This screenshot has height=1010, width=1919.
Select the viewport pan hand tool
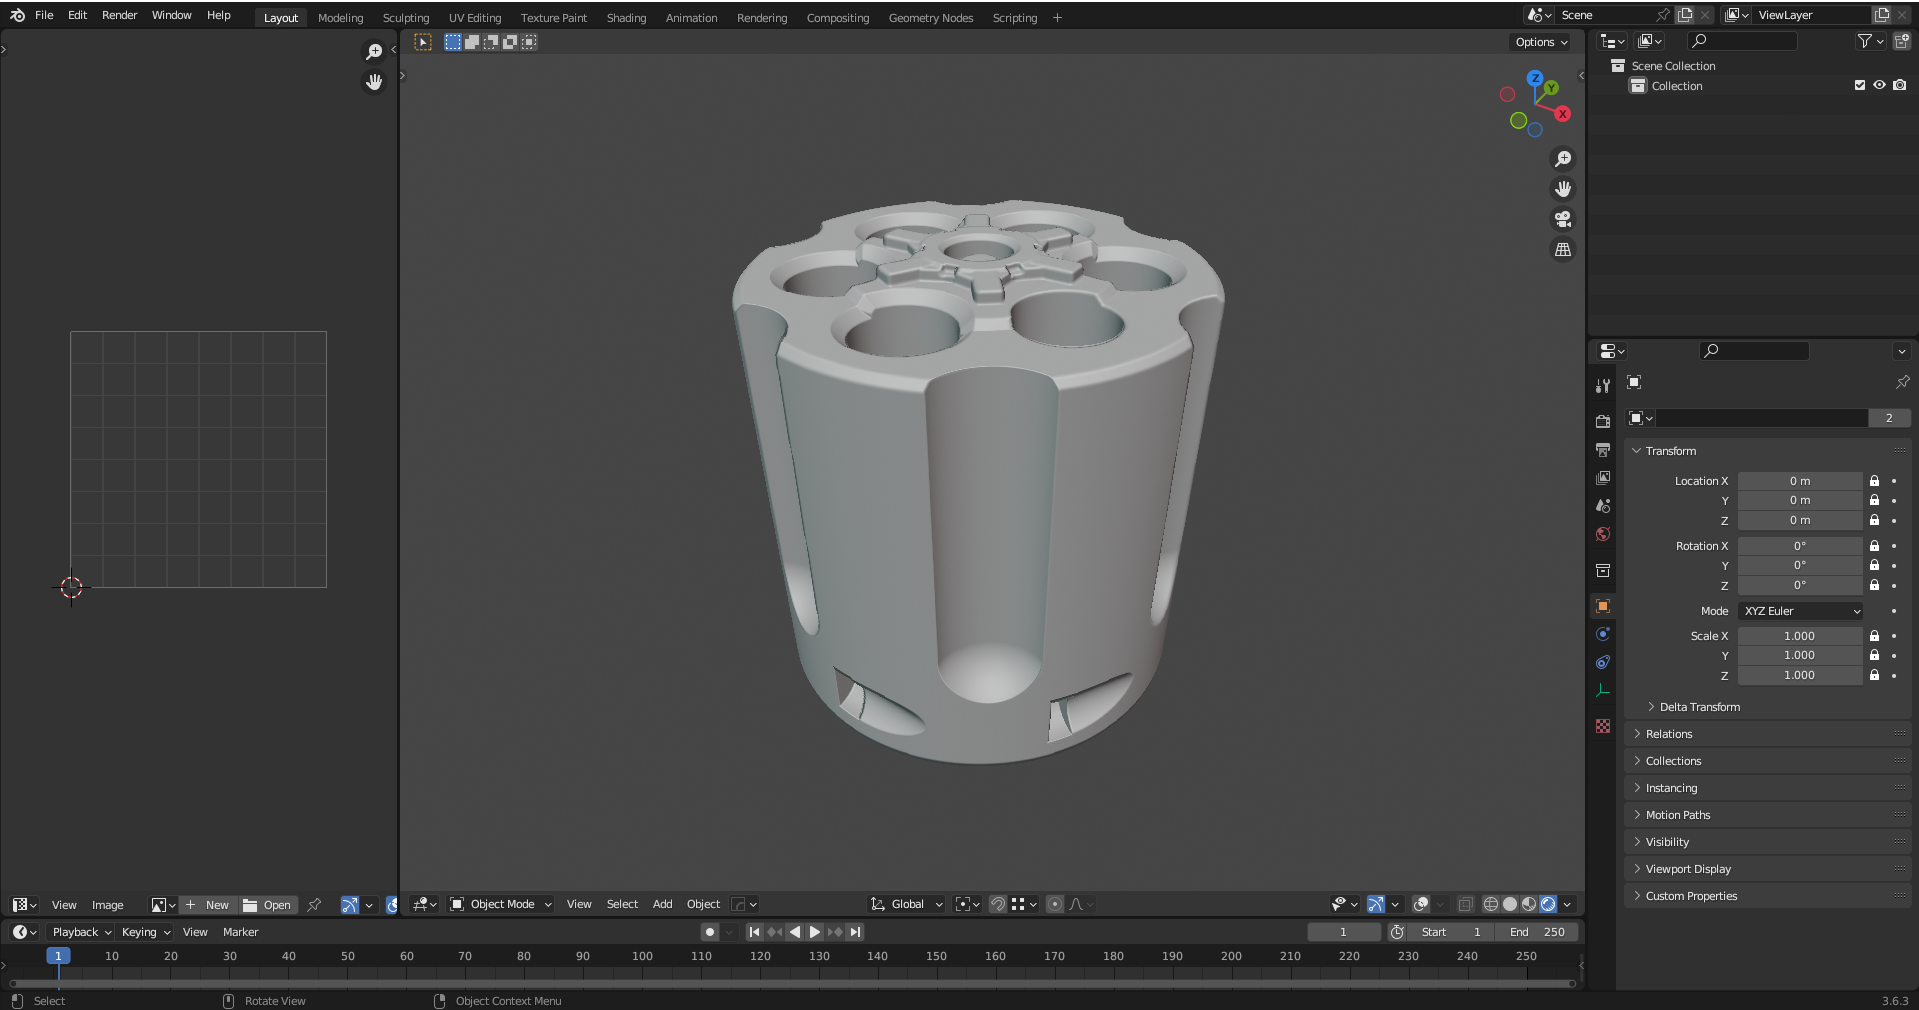[x=1562, y=189]
